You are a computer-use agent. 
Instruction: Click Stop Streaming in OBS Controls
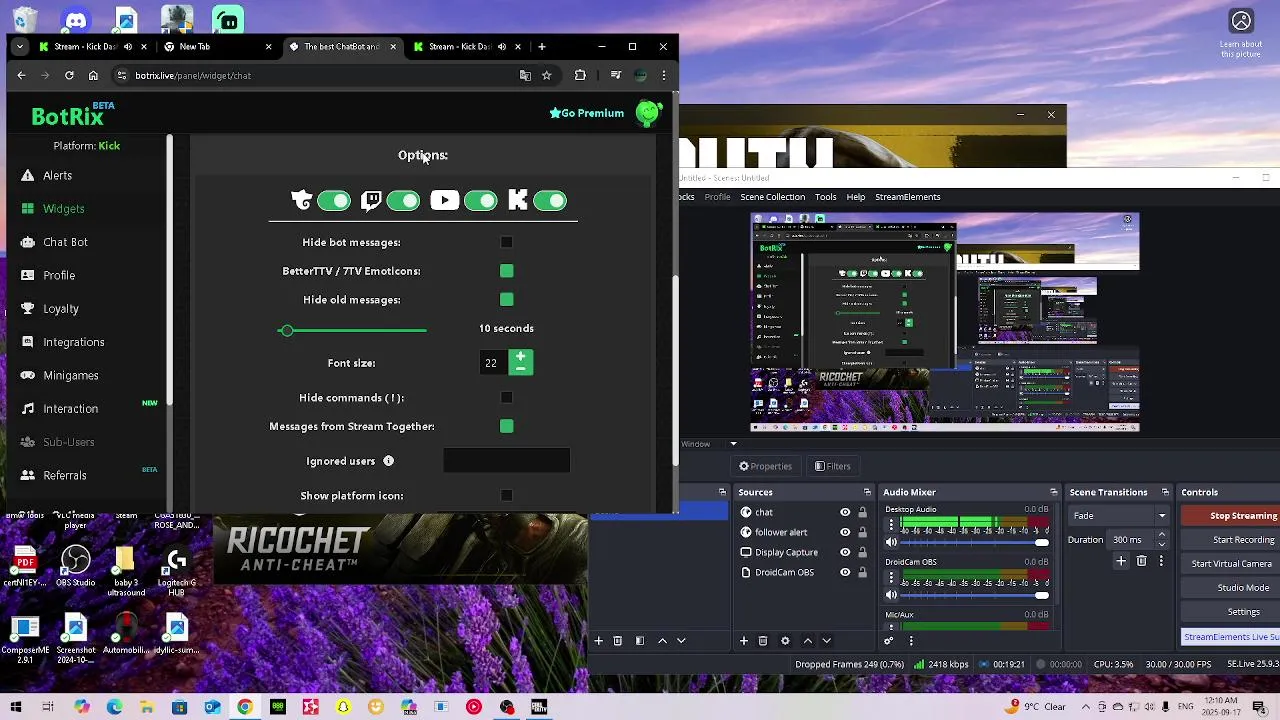point(1230,516)
